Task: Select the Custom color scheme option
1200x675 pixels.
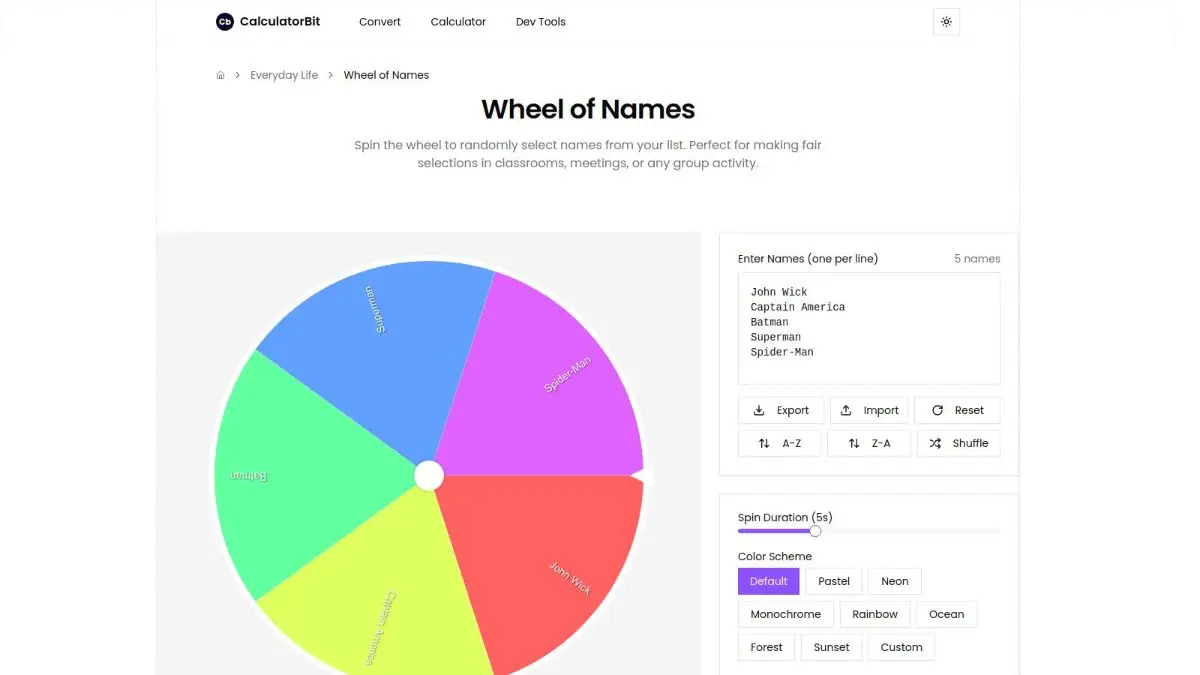Action: point(901,647)
